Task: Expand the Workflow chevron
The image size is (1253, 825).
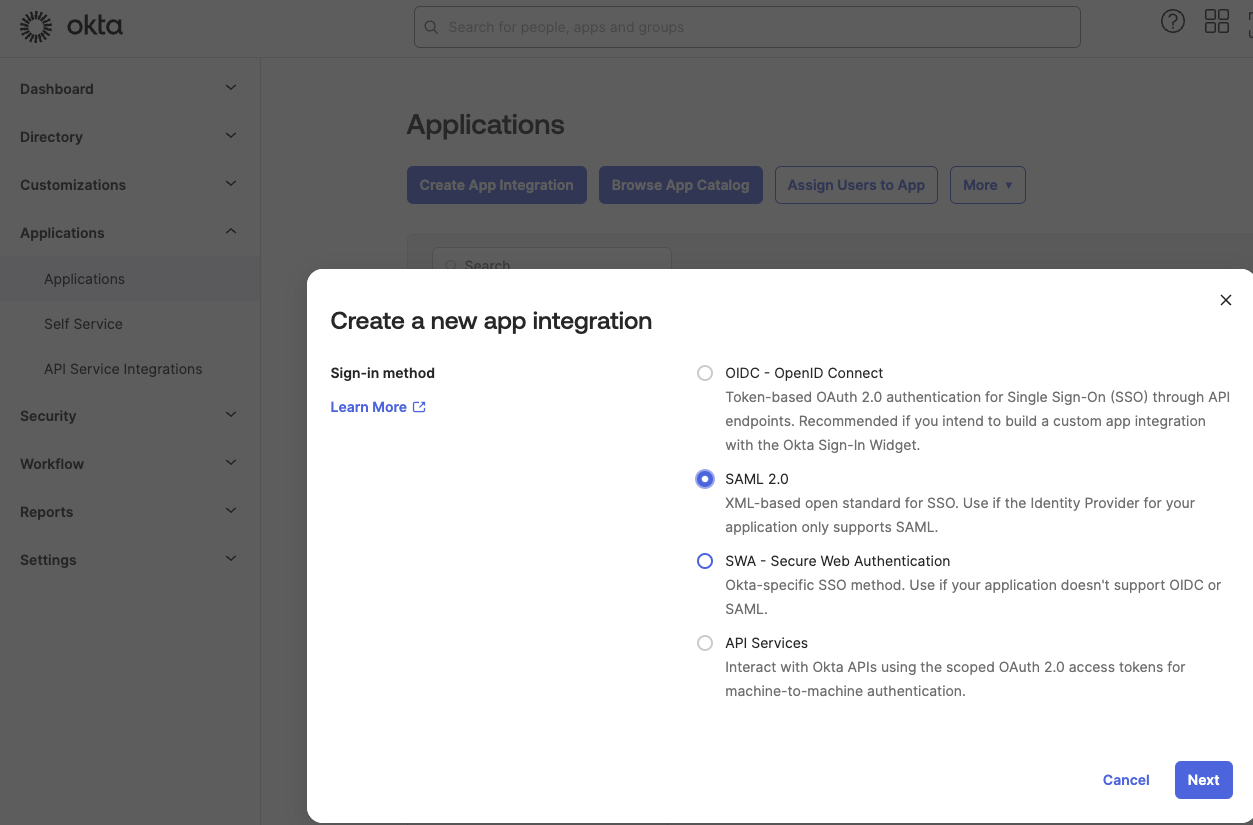Action: [231, 463]
